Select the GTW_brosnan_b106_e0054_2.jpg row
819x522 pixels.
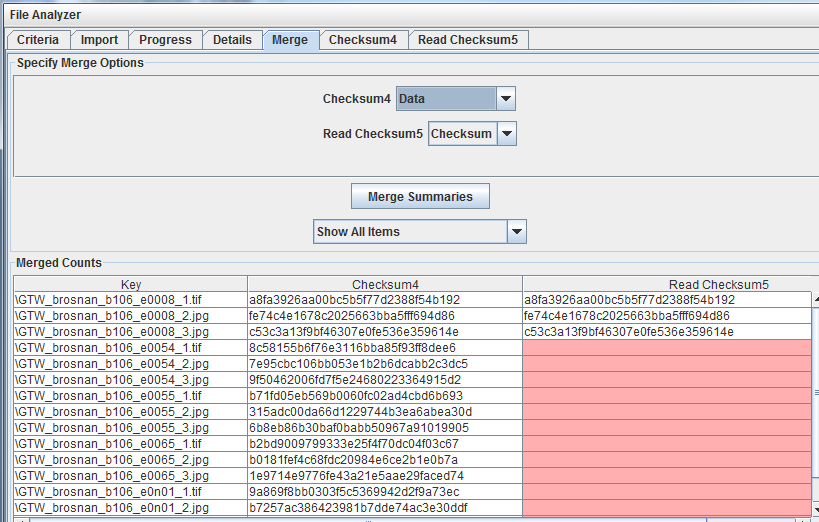tap(130, 363)
